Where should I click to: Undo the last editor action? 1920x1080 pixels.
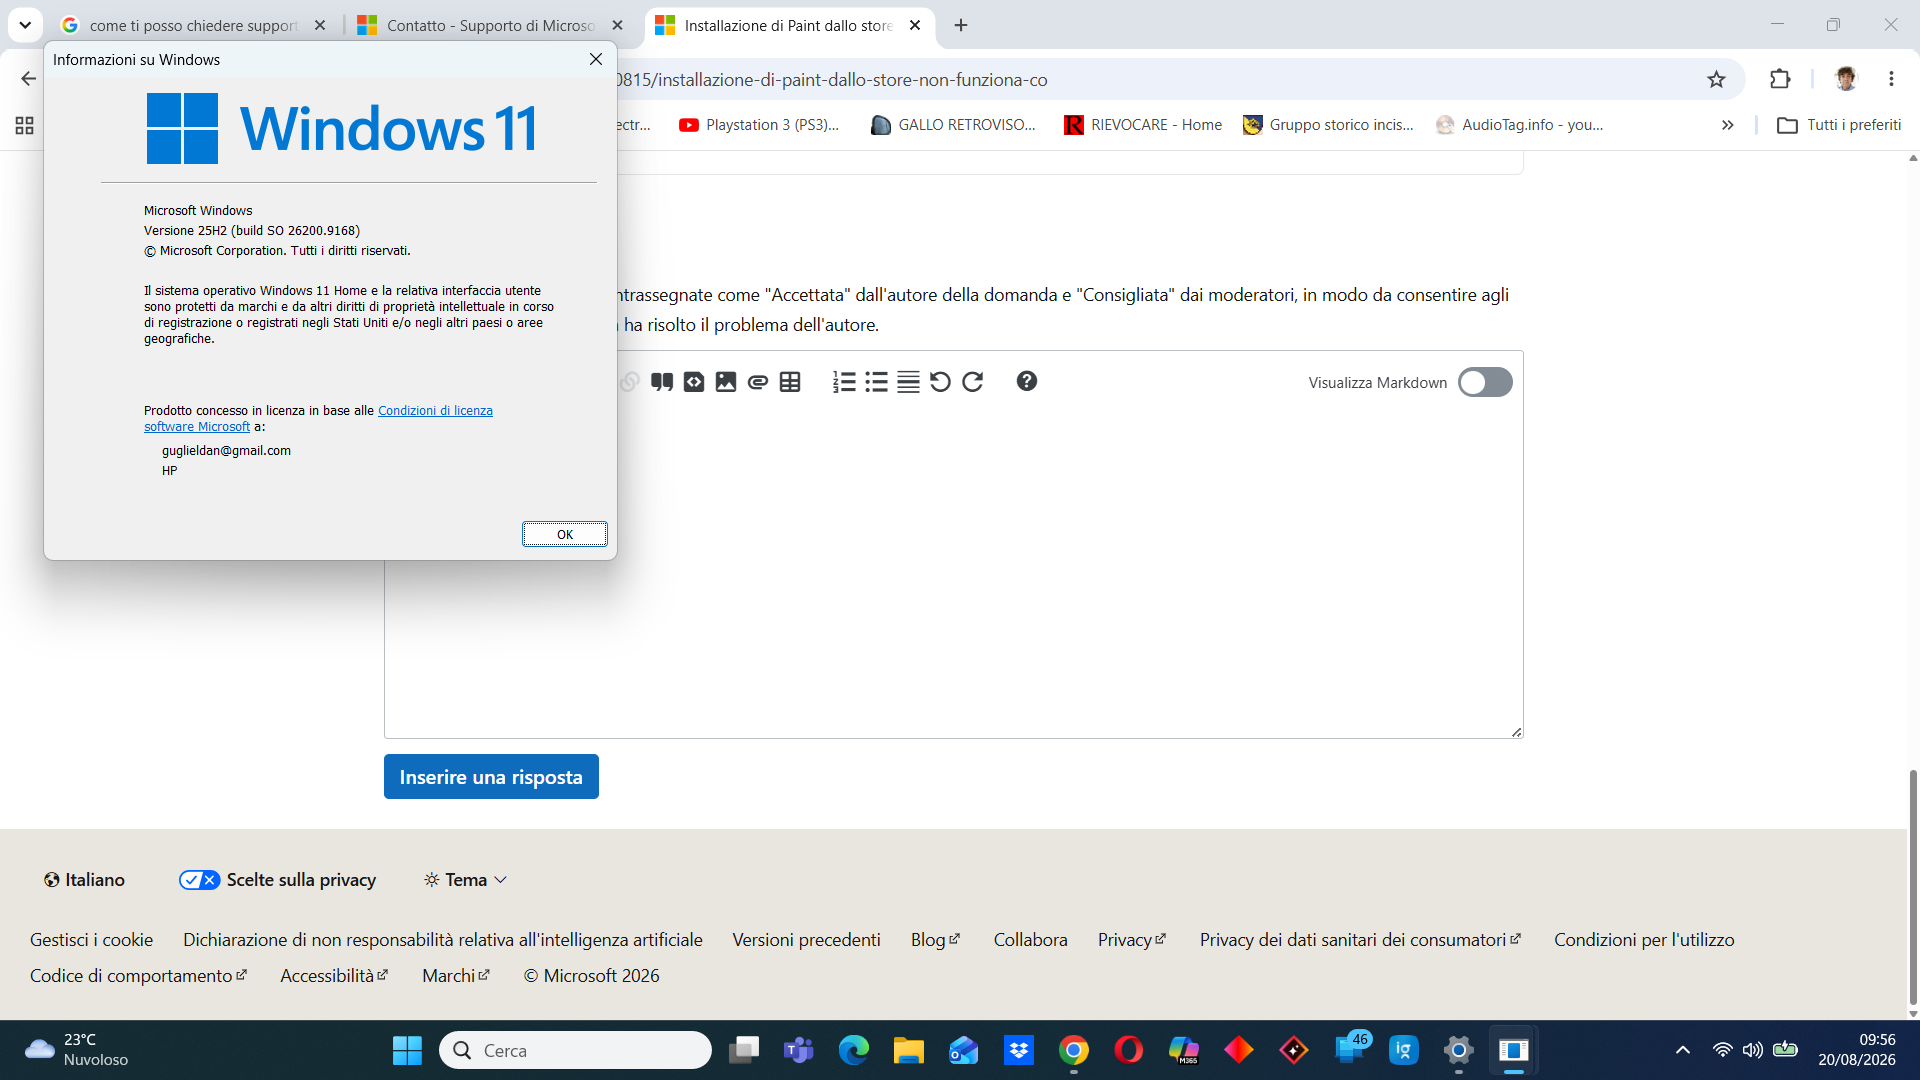coord(940,382)
